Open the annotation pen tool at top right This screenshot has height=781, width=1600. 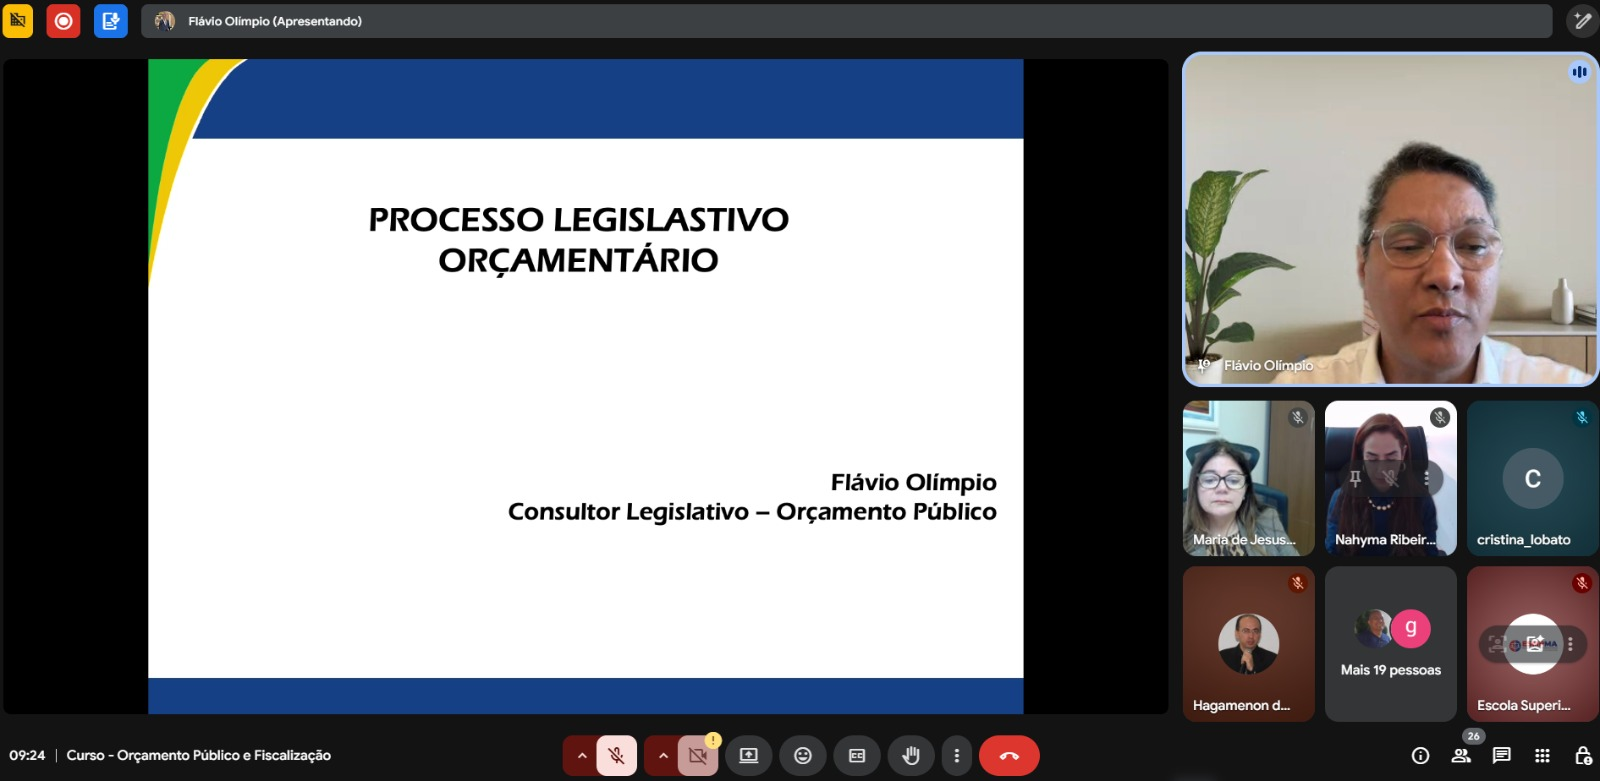[x=1581, y=21]
